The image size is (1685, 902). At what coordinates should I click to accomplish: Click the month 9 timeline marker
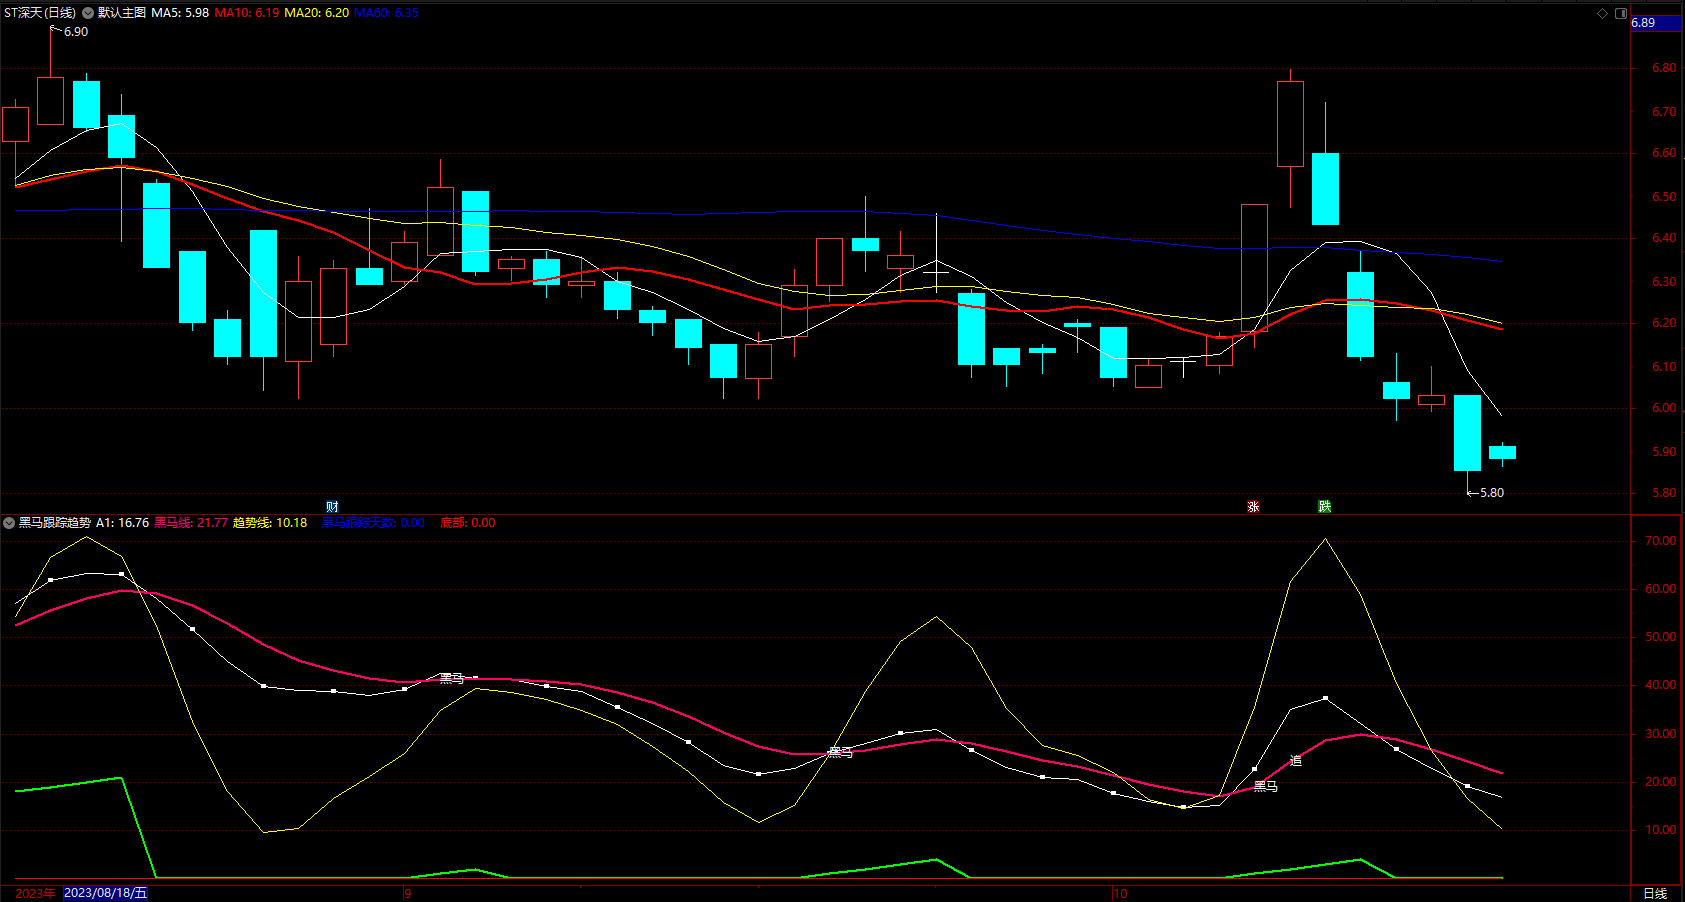pyautogui.click(x=408, y=893)
